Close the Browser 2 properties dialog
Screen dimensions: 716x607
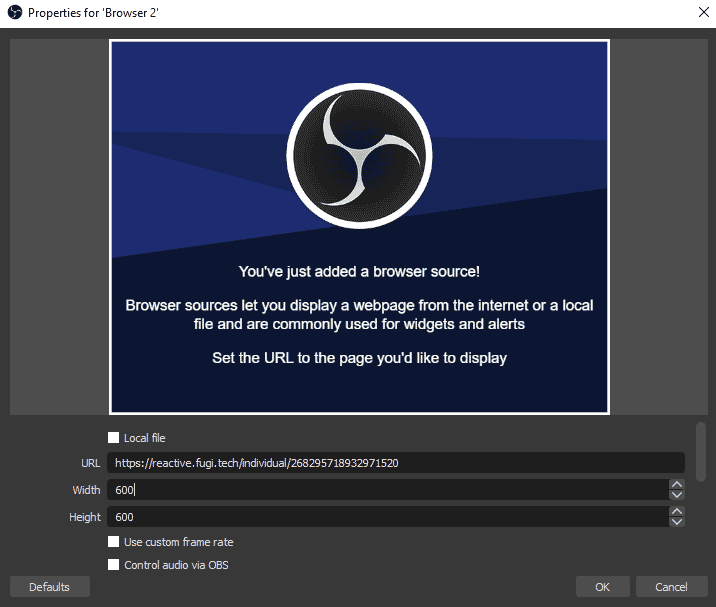click(x=704, y=12)
